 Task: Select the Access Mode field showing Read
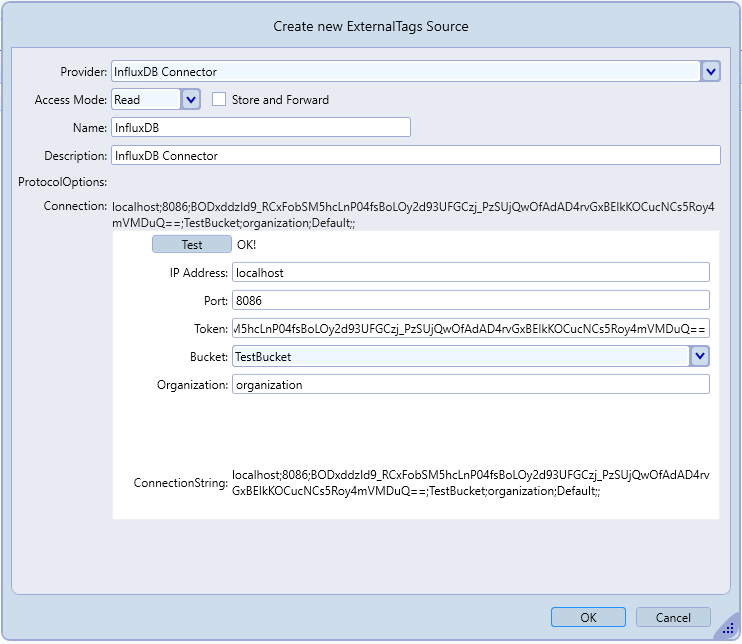point(145,99)
